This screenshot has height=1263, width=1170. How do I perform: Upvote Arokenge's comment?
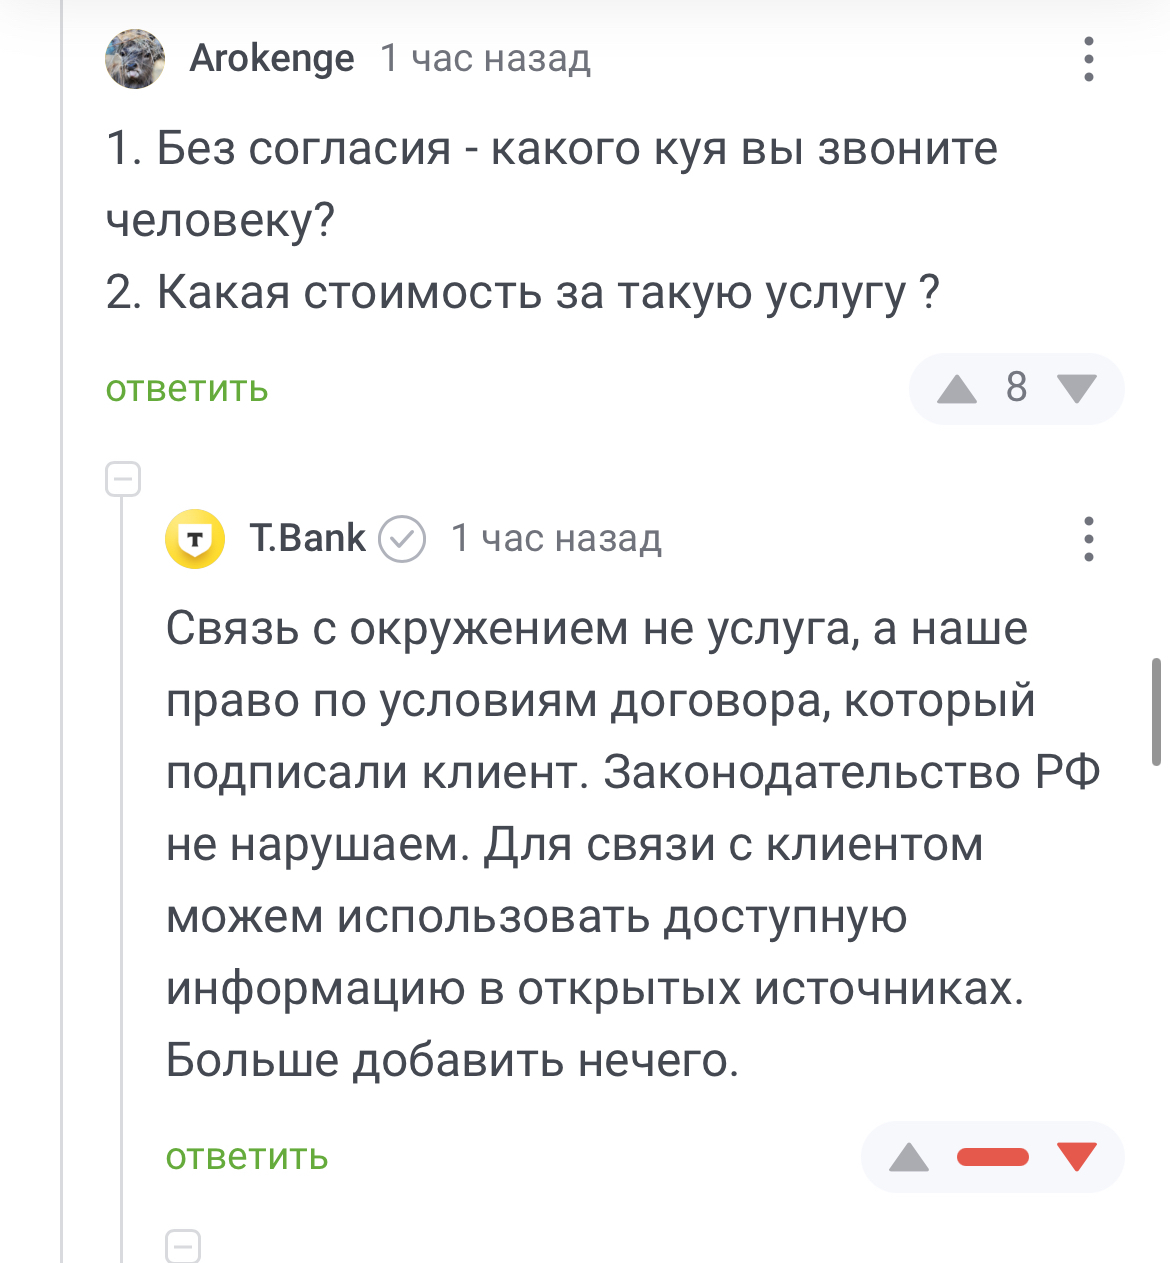point(956,388)
